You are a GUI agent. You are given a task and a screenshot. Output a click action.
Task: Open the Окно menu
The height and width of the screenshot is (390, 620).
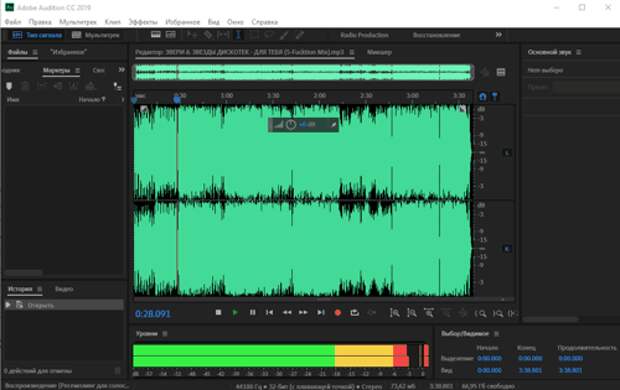pyautogui.click(x=235, y=22)
